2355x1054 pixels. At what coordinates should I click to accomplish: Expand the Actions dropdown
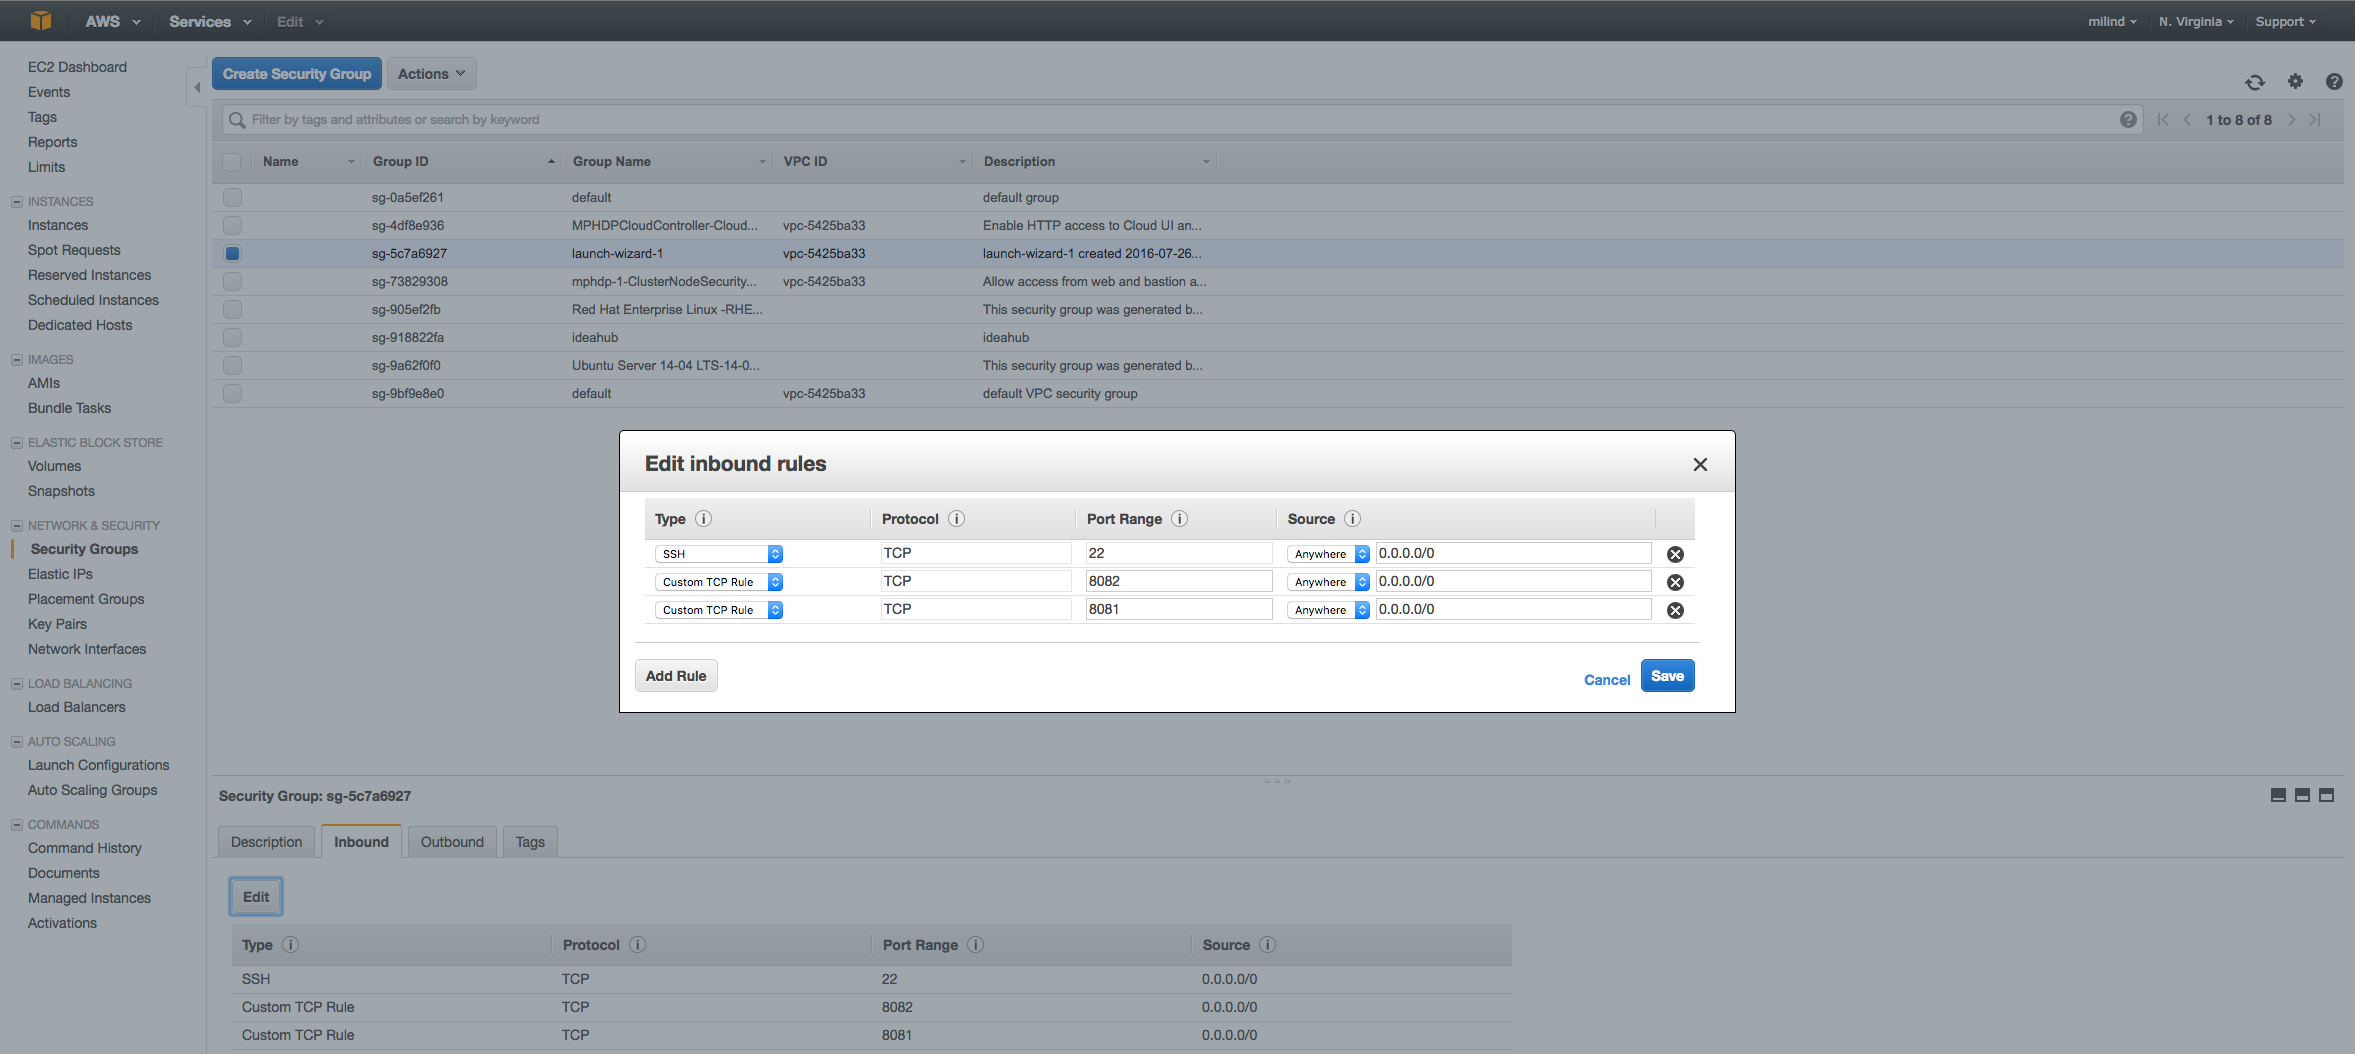(x=431, y=73)
